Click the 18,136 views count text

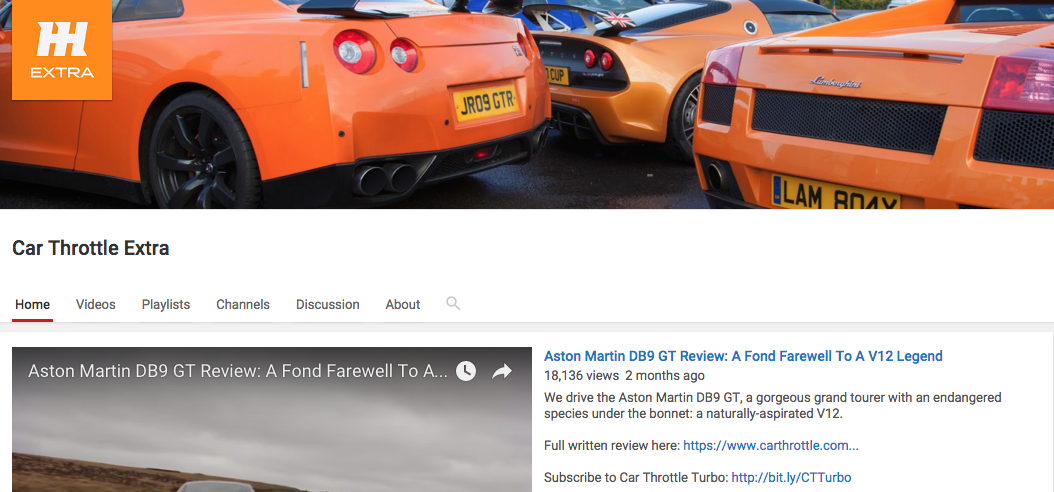click(x=581, y=376)
